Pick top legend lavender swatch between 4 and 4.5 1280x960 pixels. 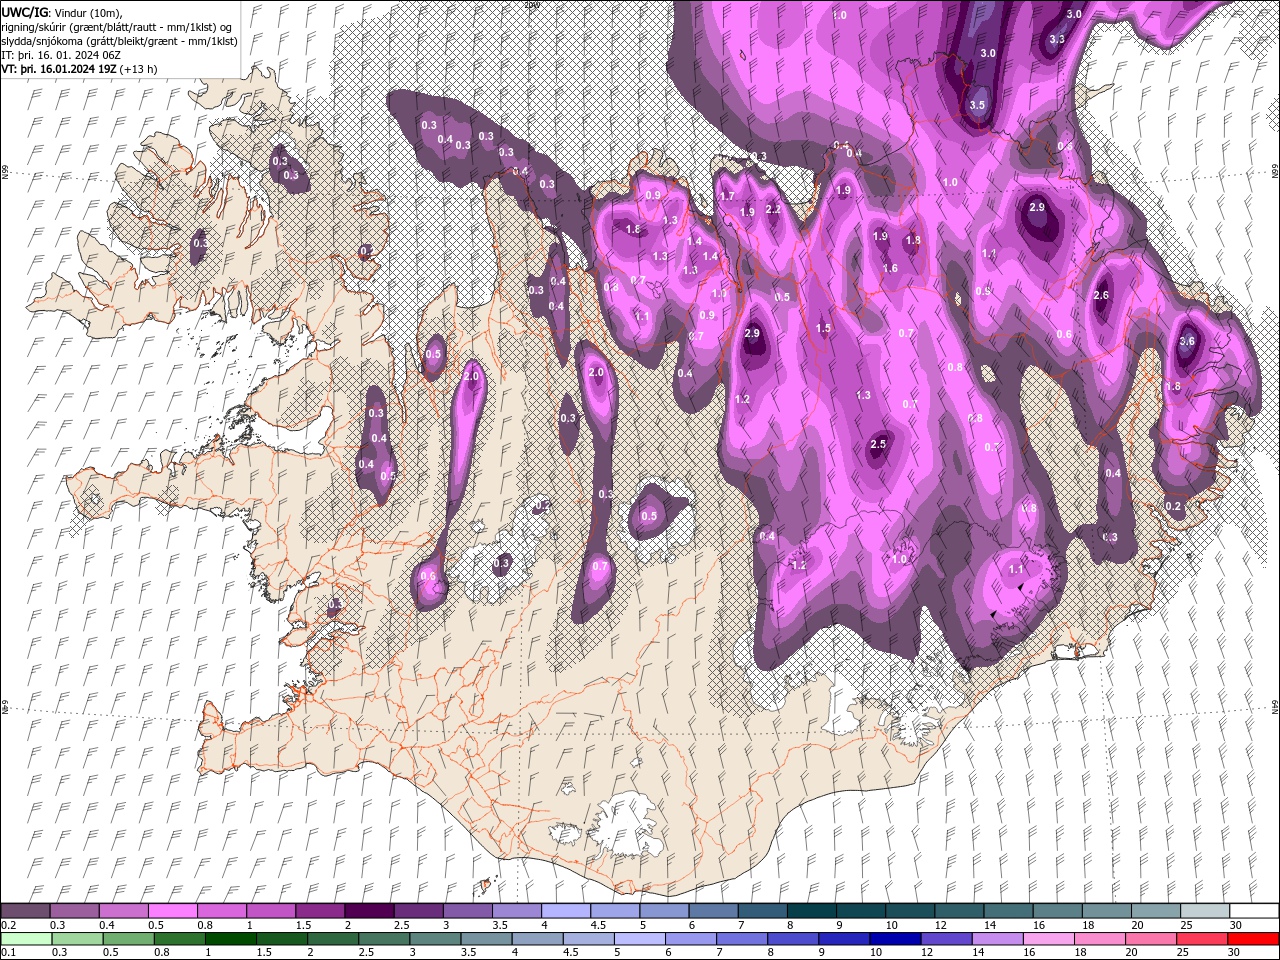565,910
